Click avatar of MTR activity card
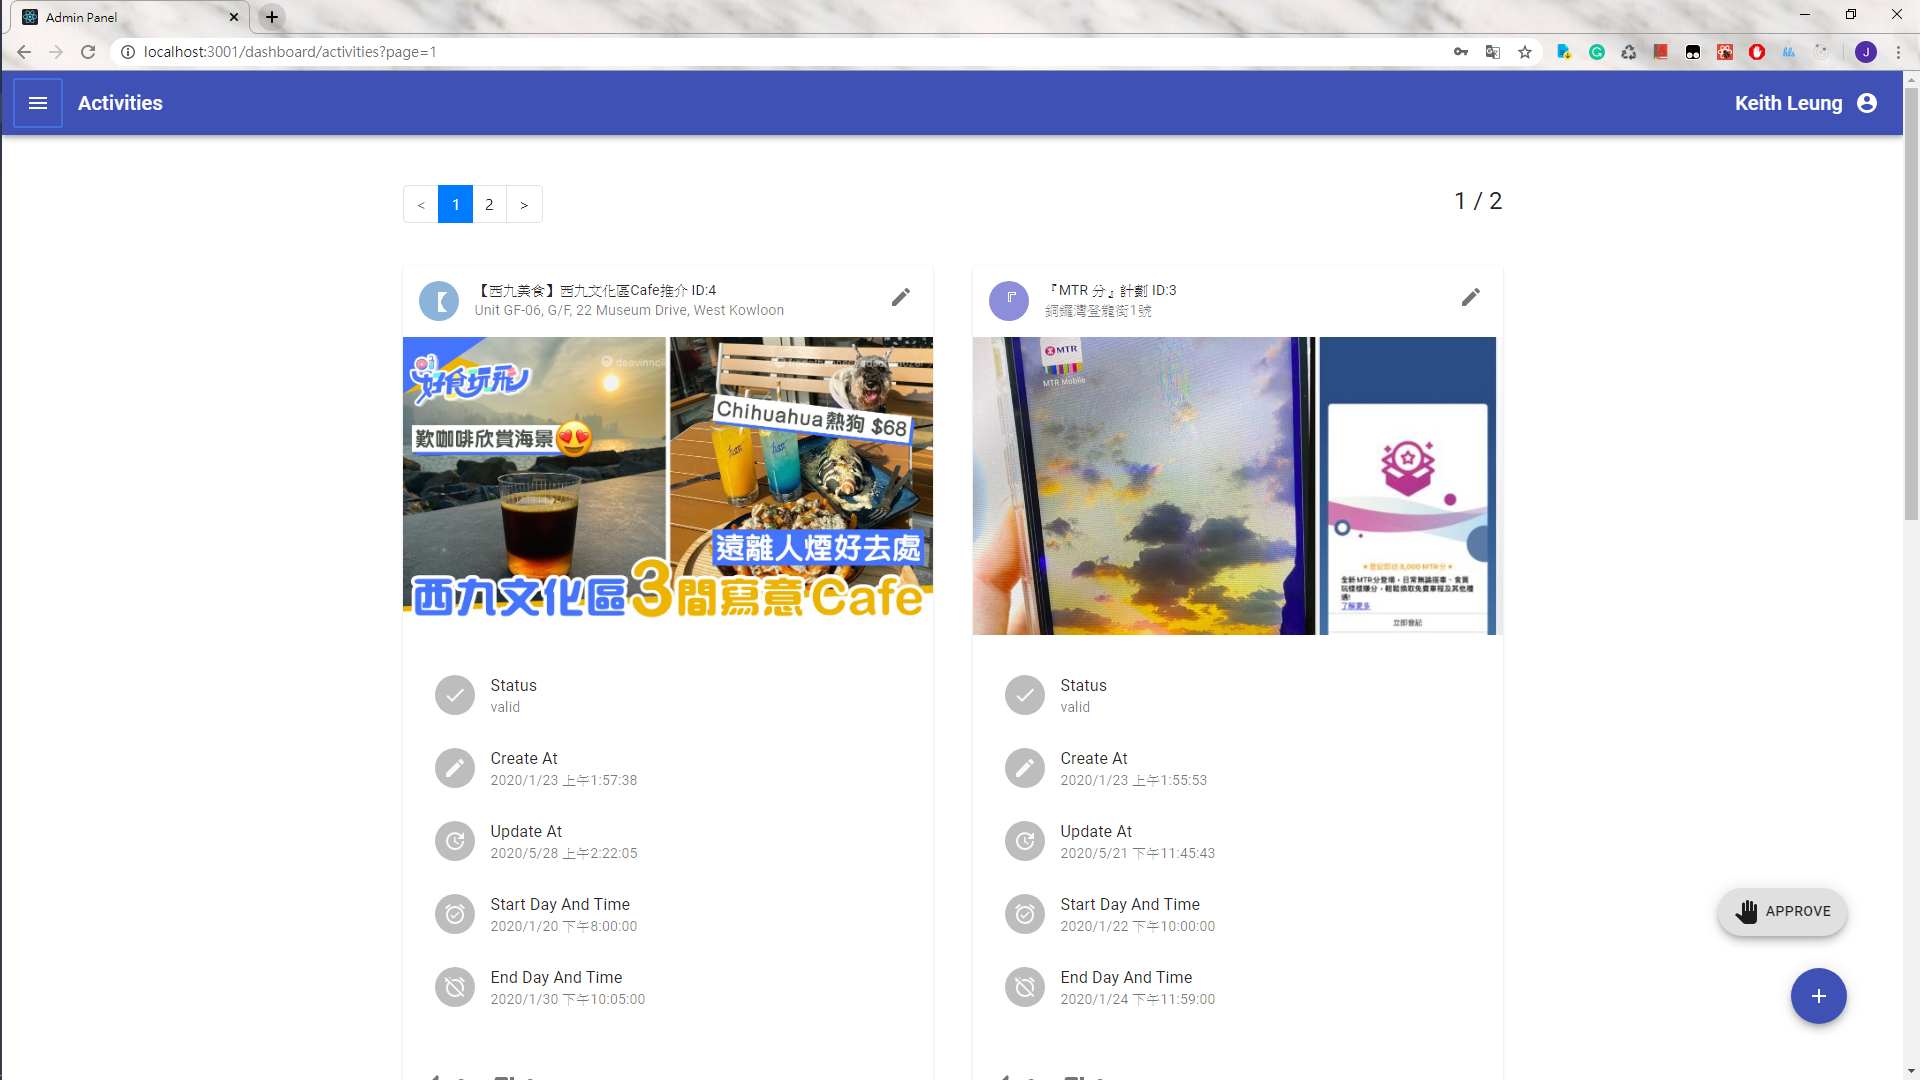This screenshot has width=1920, height=1080. click(1008, 300)
